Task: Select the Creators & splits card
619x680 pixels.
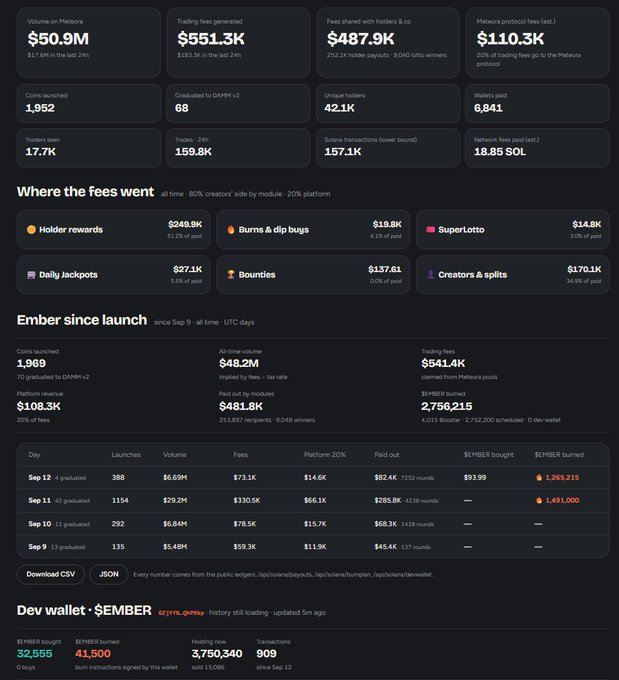Action: tap(513, 275)
